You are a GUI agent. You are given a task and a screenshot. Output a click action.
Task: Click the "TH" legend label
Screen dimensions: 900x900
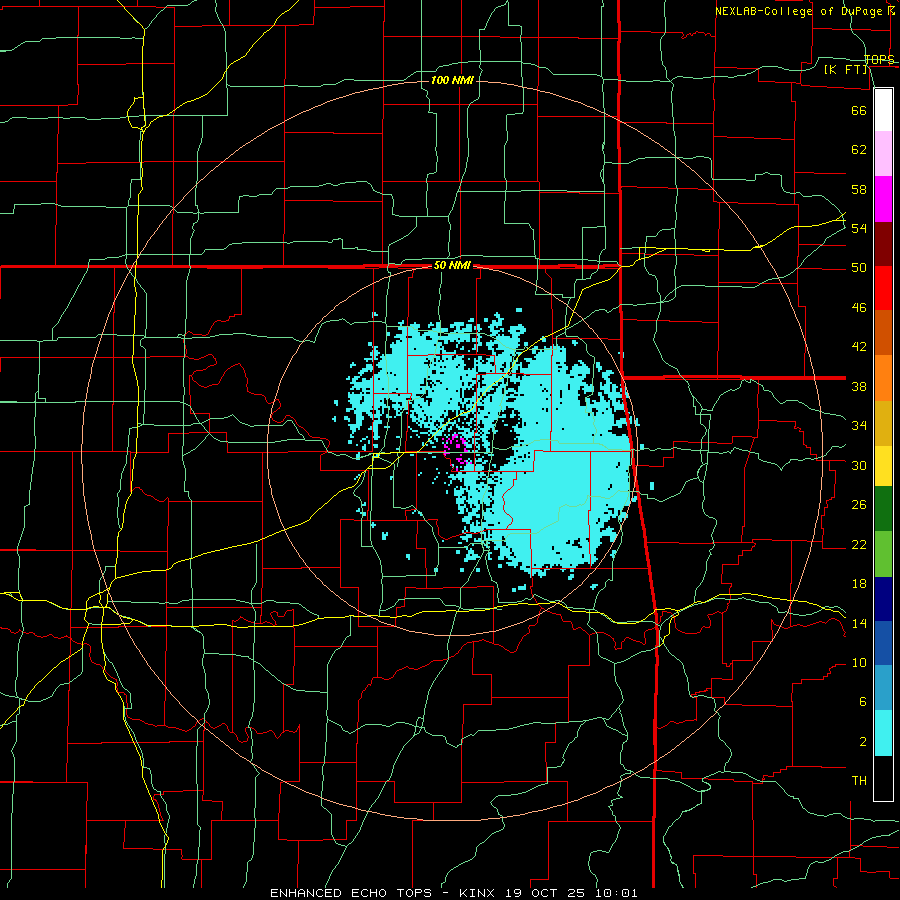click(x=859, y=781)
